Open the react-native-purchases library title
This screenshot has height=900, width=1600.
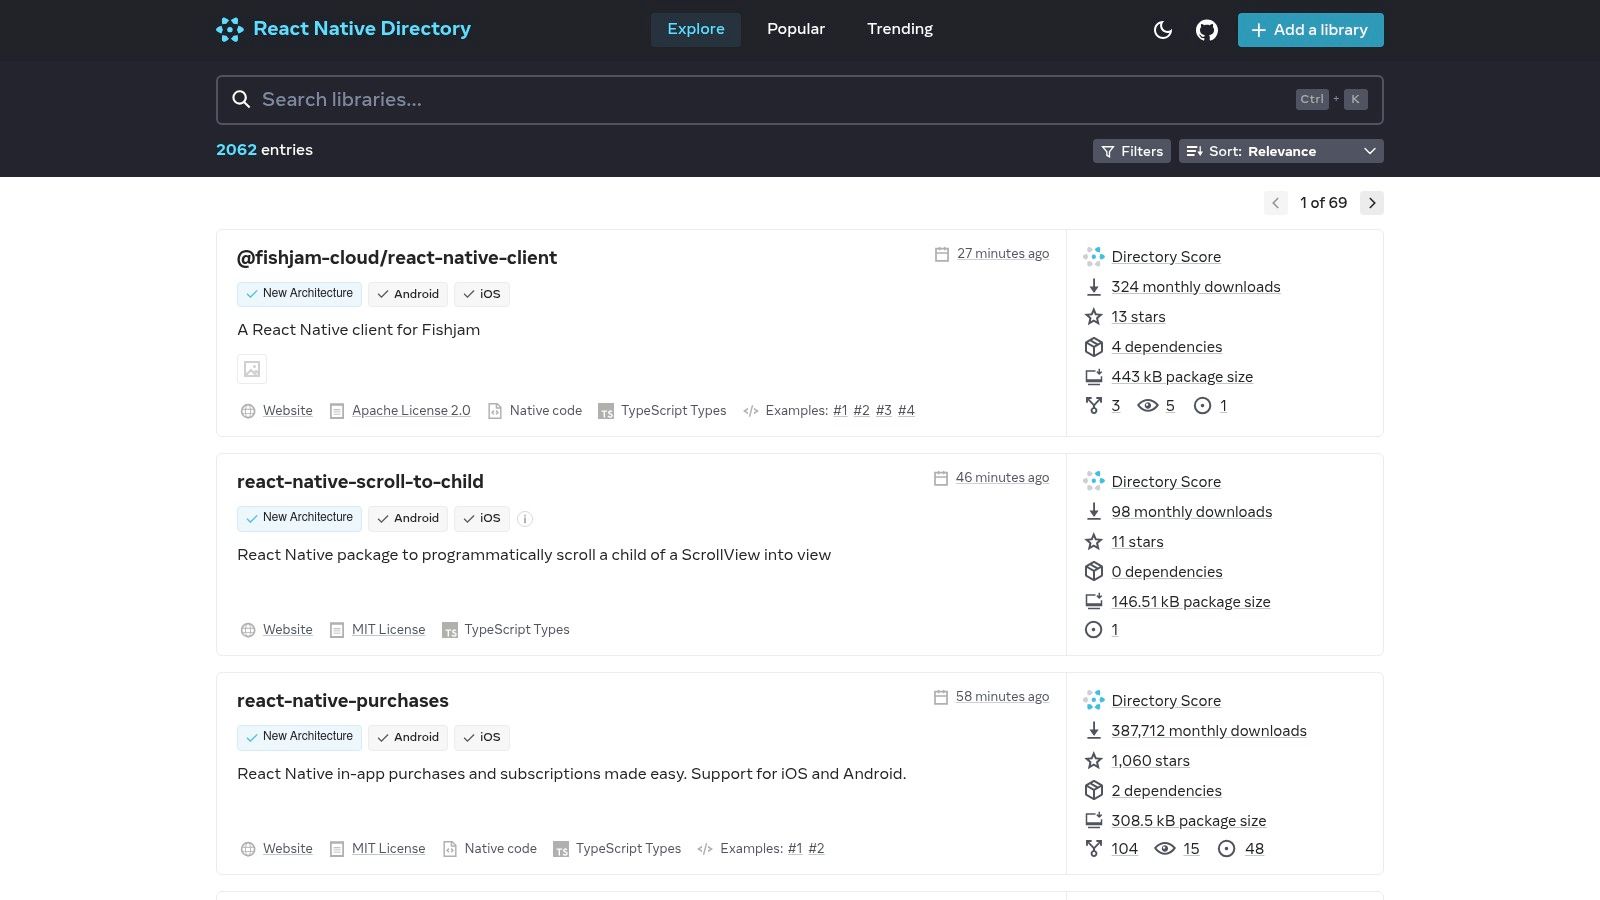tap(343, 701)
